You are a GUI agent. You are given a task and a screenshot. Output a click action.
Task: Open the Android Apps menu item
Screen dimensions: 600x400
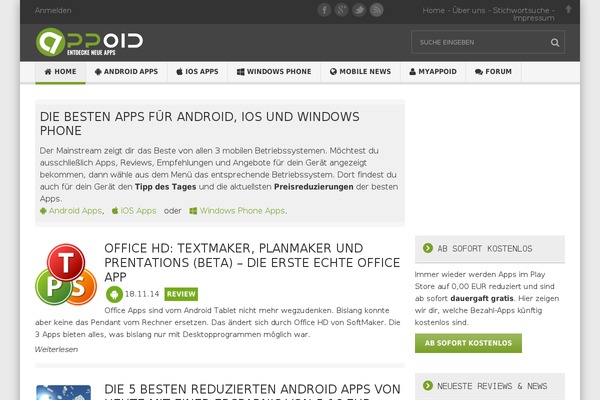click(126, 72)
